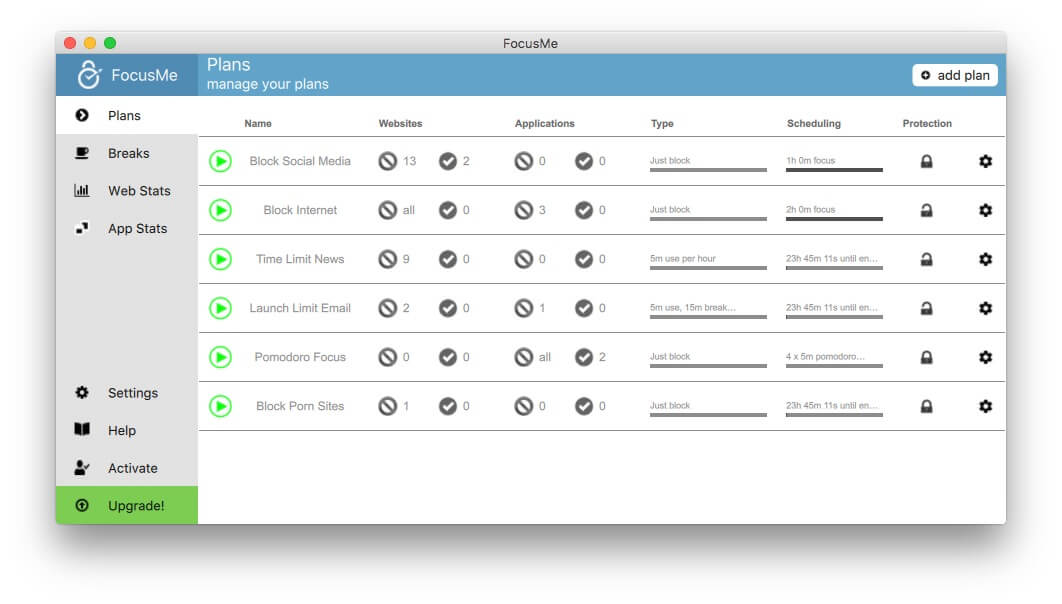Viewport: 1062px width, 604px height.
Task: Click blocked applications icon for Pomodoro Focus
Action: coord(524,357)
